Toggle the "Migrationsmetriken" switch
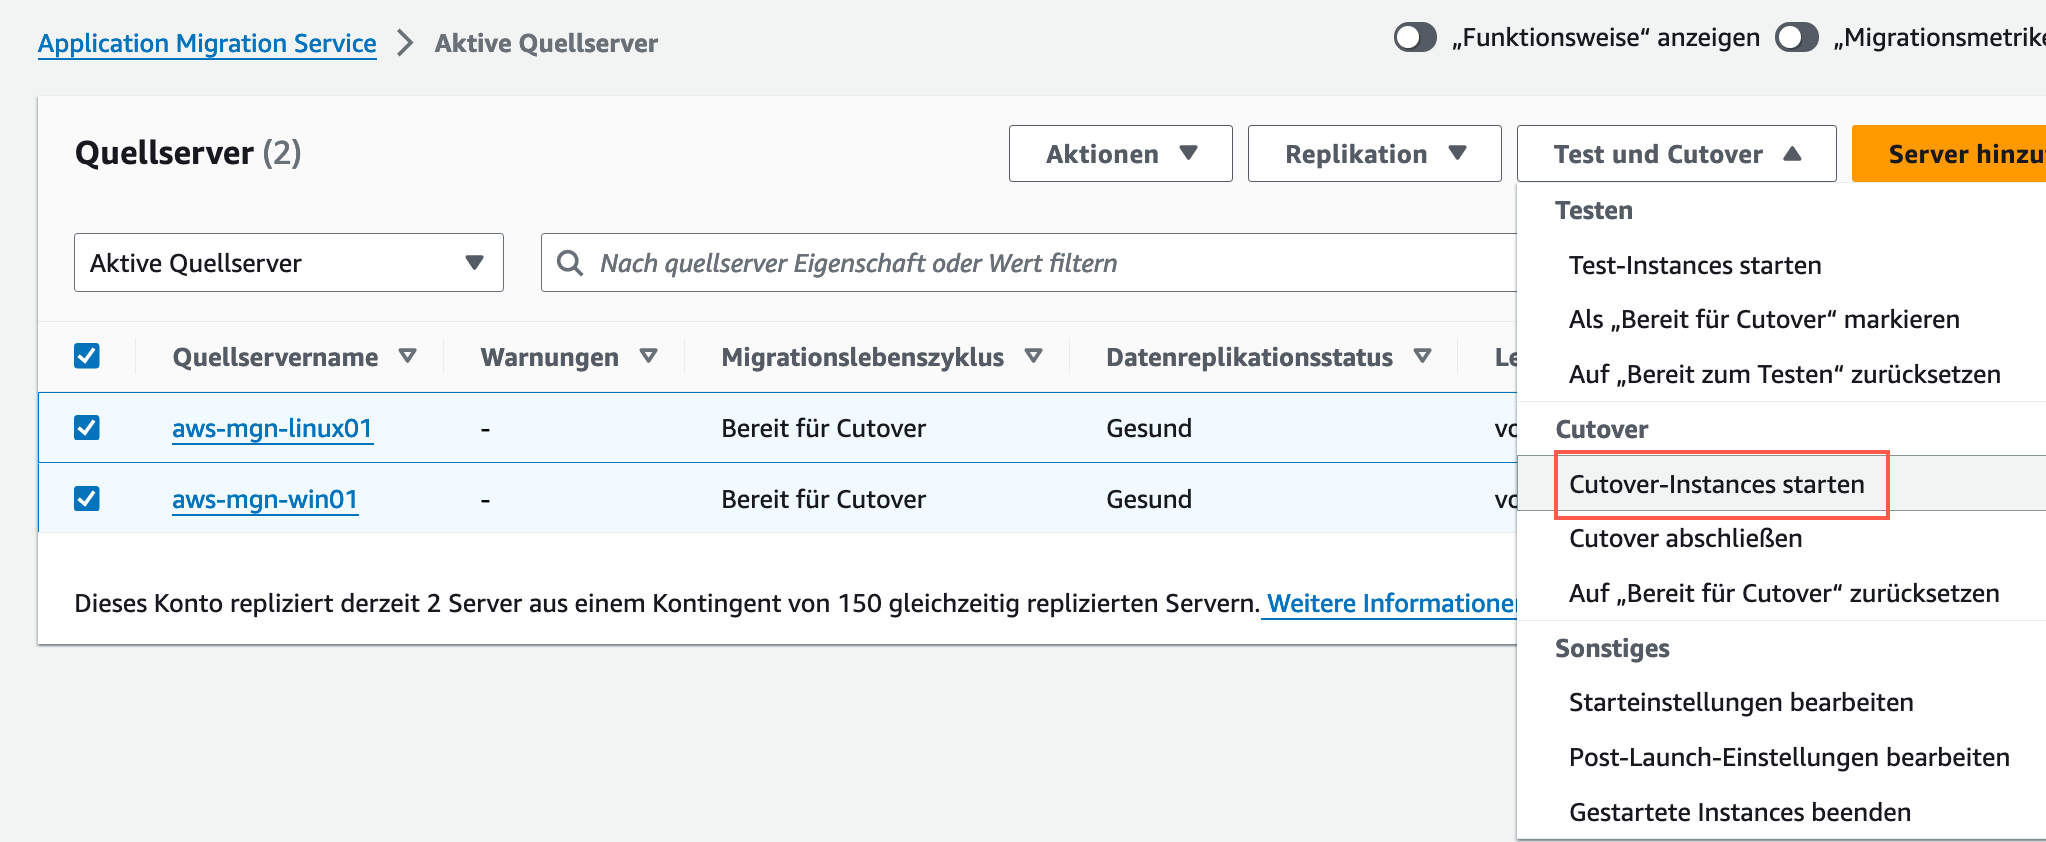The image size is (2046, 842). 1797,38
